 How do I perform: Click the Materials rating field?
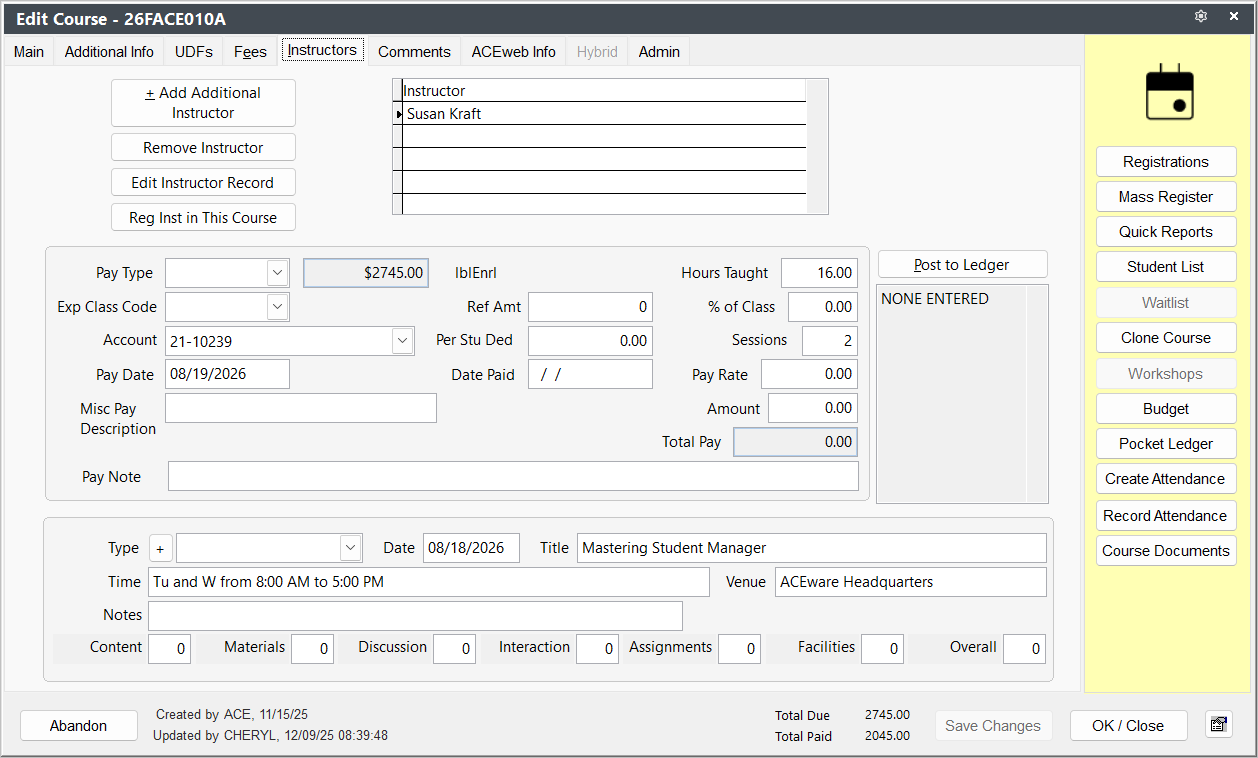(312, 648)
